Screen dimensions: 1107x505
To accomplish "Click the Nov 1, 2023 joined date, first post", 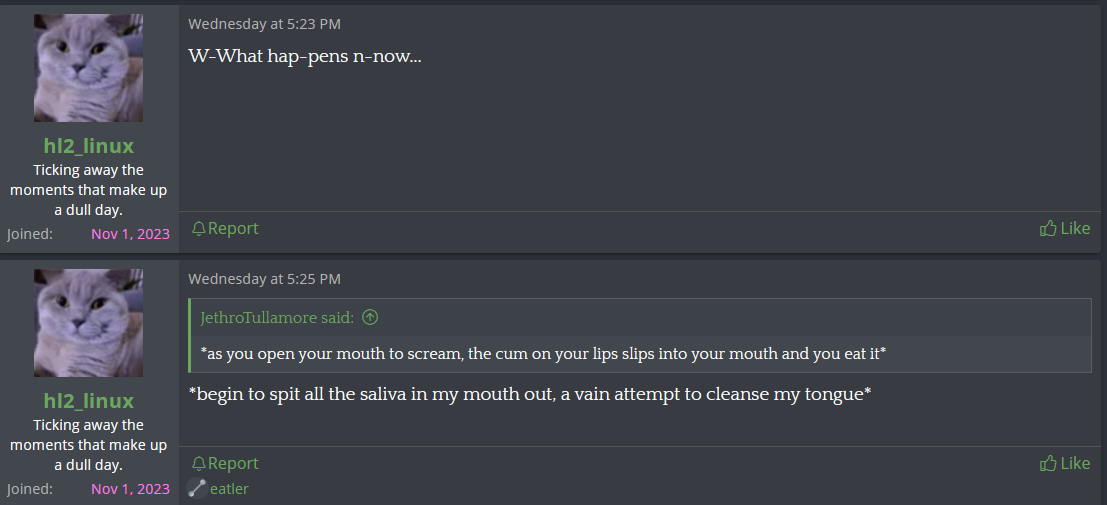I will tap(131, 234).
